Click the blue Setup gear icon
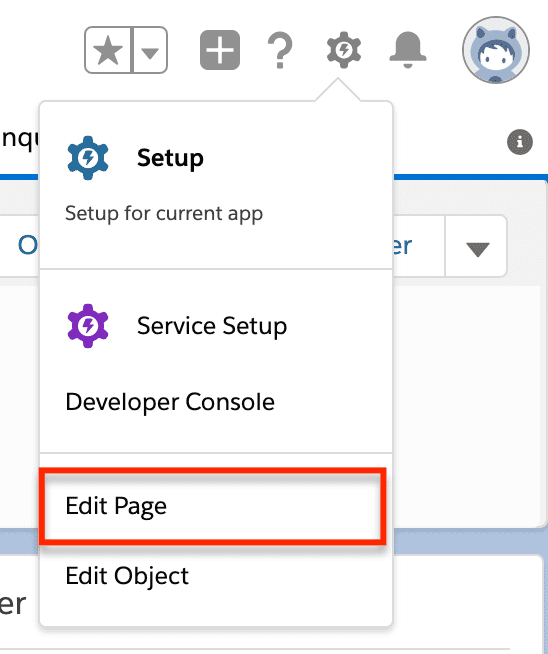 coord(88,158)
